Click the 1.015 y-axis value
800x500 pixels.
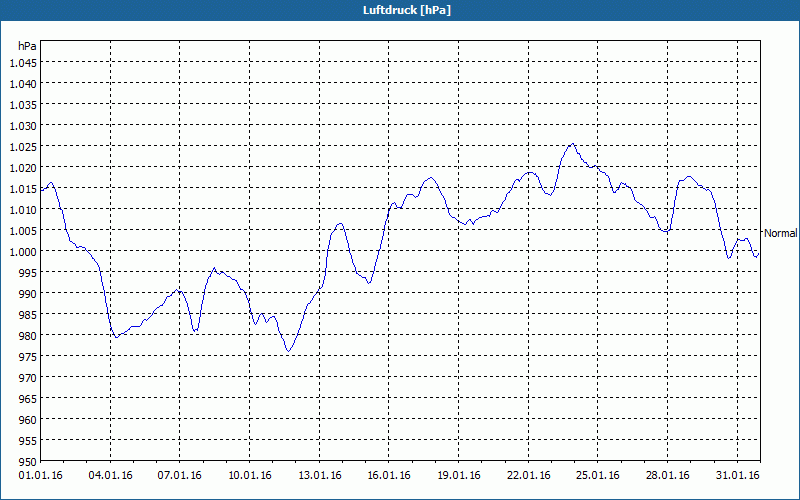point(23,189)
